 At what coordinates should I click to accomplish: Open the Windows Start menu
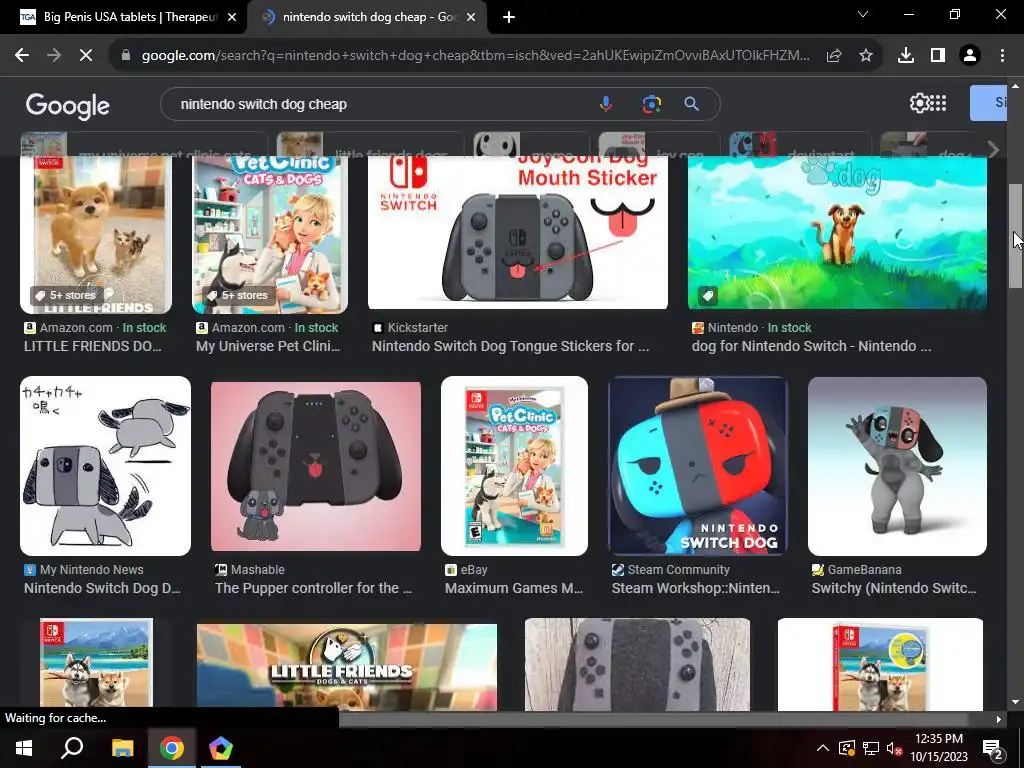(x=24, y=748)
